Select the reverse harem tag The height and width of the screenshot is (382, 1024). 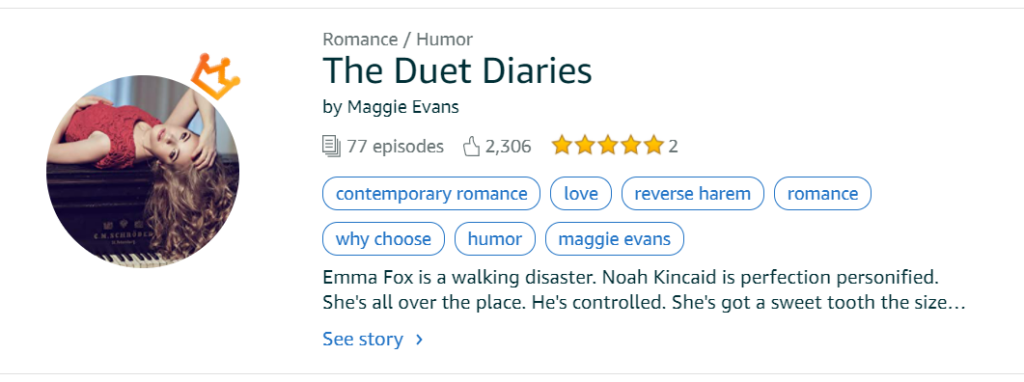point(692,193)
